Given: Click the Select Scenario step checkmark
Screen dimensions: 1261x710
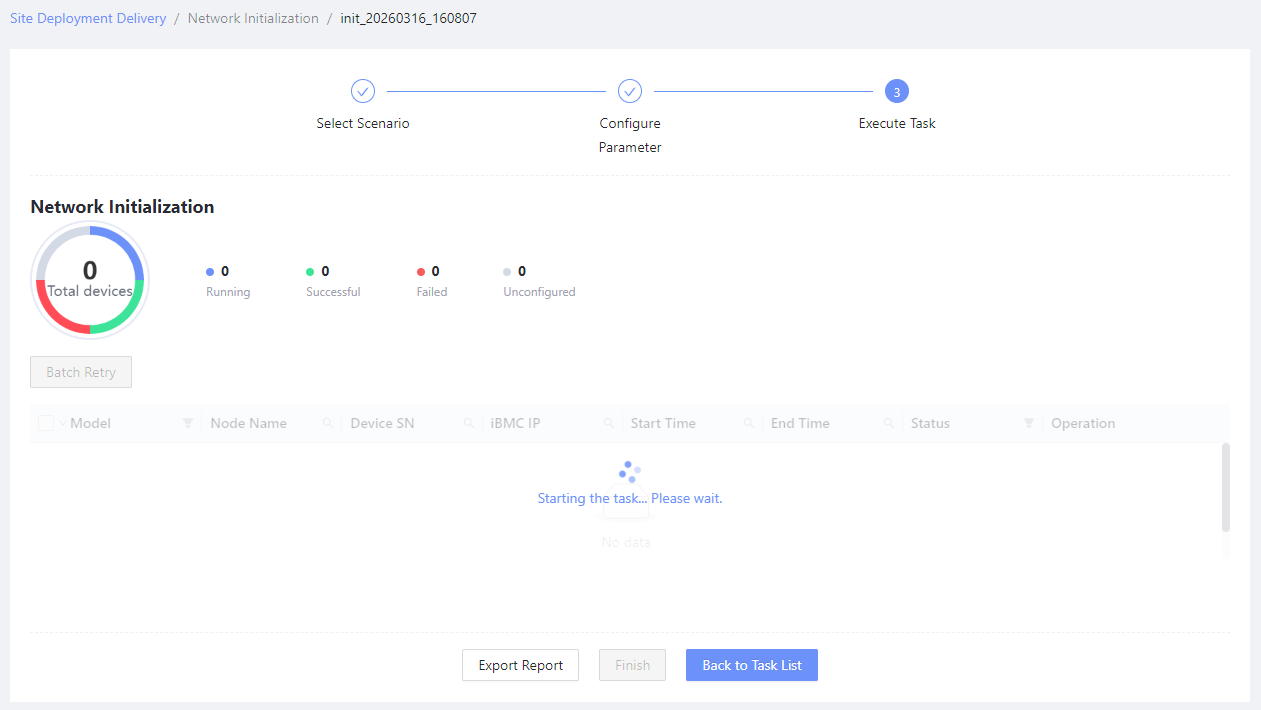Looking at the screenshot, I should tap(363, 91).
